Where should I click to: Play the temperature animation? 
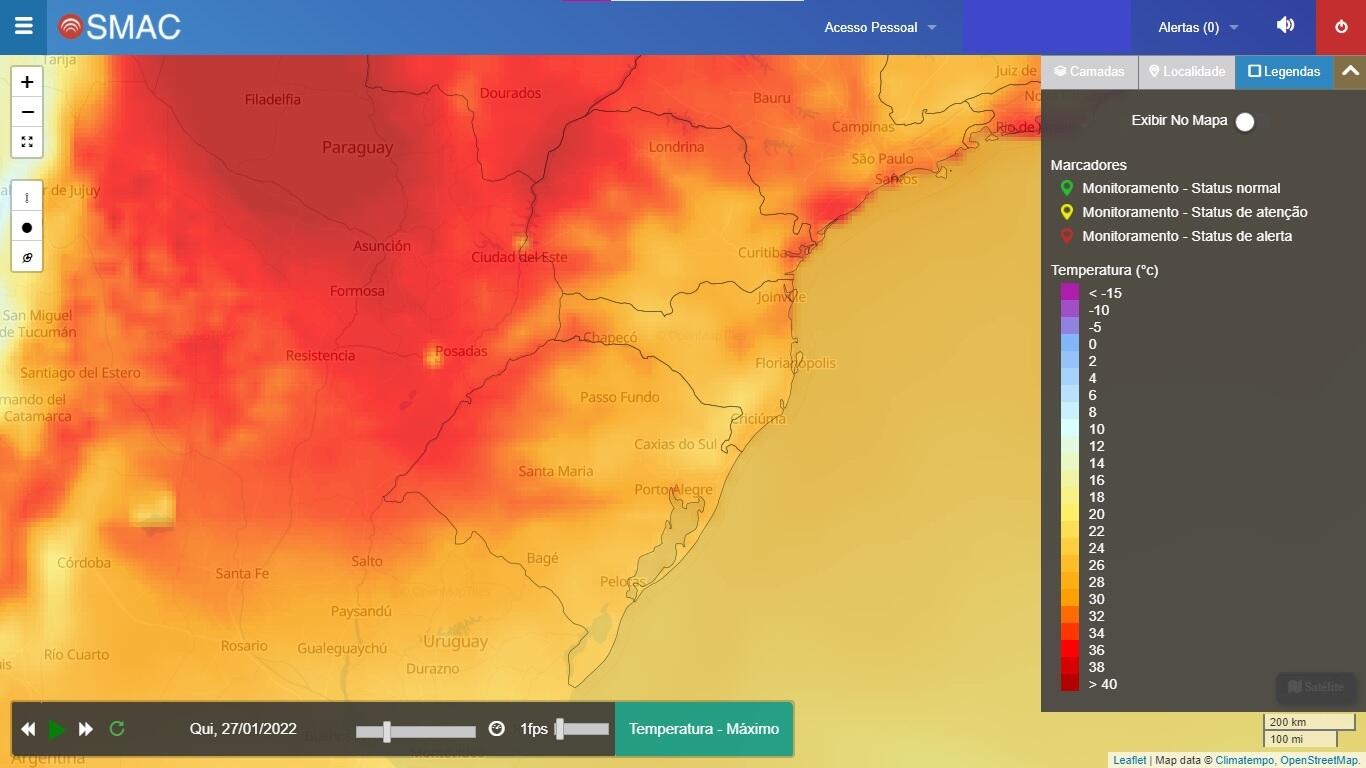pyautogui.click(x=57, y=730)
